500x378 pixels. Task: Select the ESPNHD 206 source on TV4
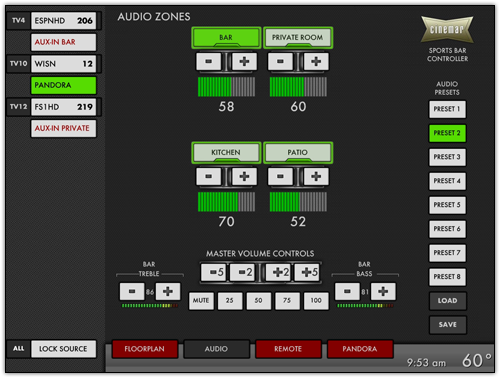64,21
